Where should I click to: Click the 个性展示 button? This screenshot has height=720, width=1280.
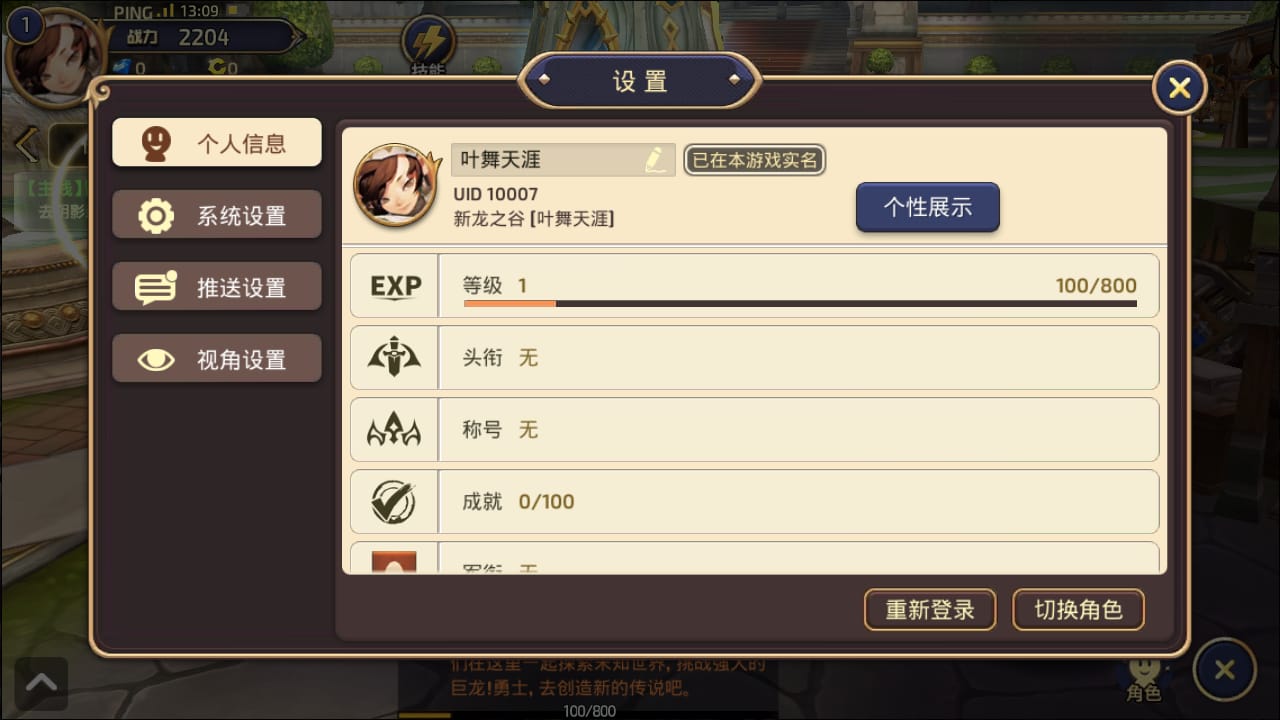(x=928, y=207)
